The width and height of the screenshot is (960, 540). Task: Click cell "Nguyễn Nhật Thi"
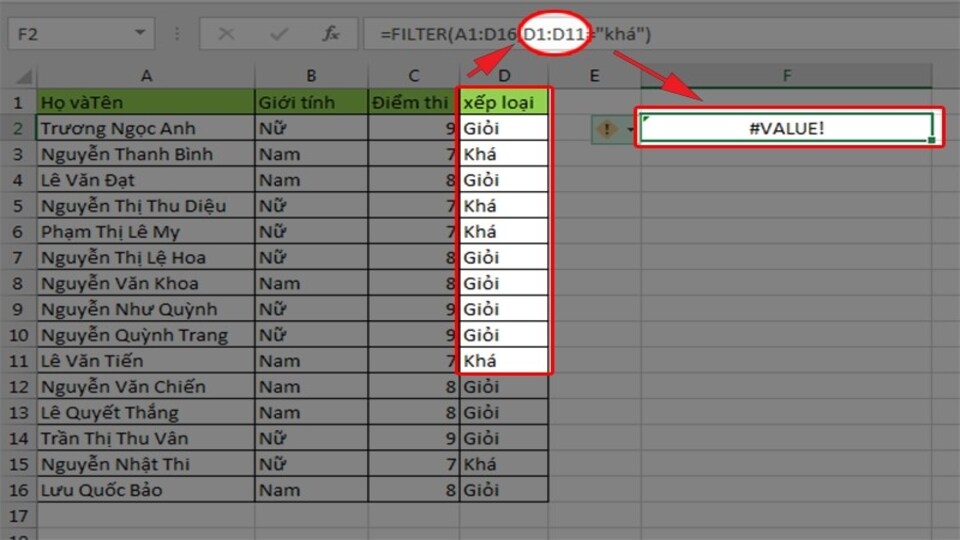[146, 464]
